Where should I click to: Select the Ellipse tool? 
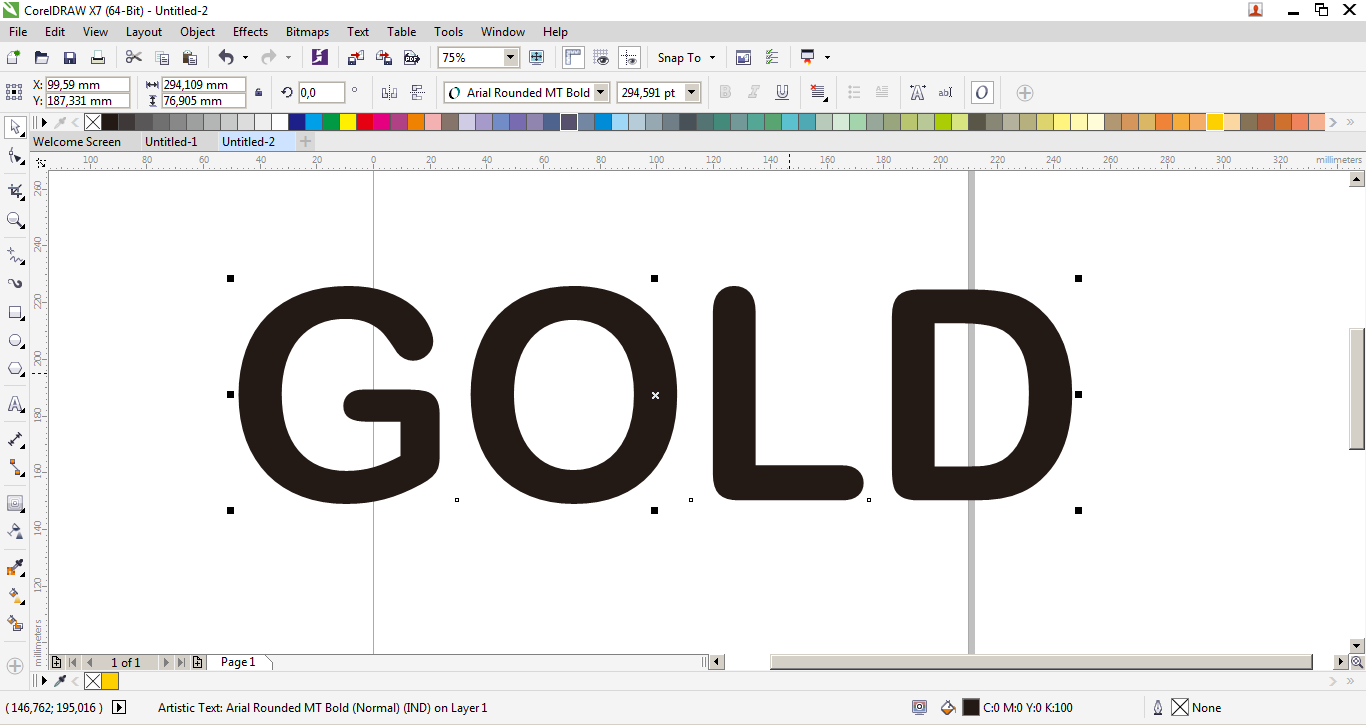coord(15,340)
